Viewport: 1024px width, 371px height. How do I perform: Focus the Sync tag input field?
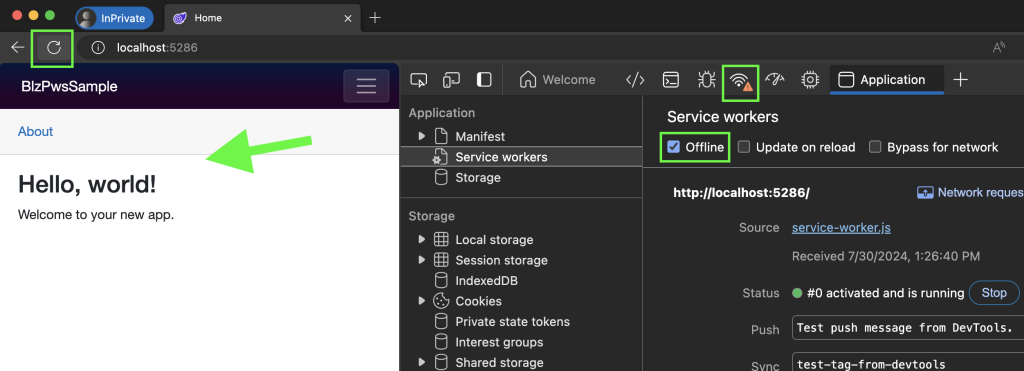pos(908,363)
